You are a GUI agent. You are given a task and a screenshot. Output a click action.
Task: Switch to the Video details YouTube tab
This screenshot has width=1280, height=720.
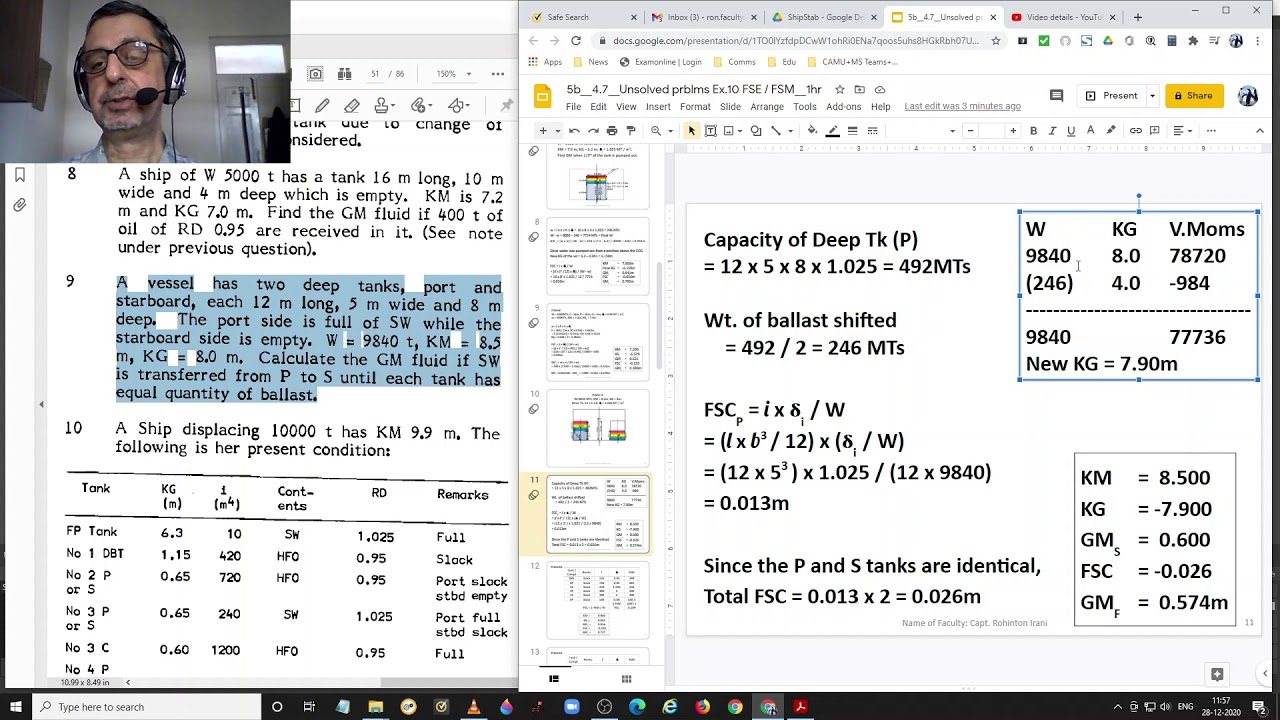pos(1062,17)
